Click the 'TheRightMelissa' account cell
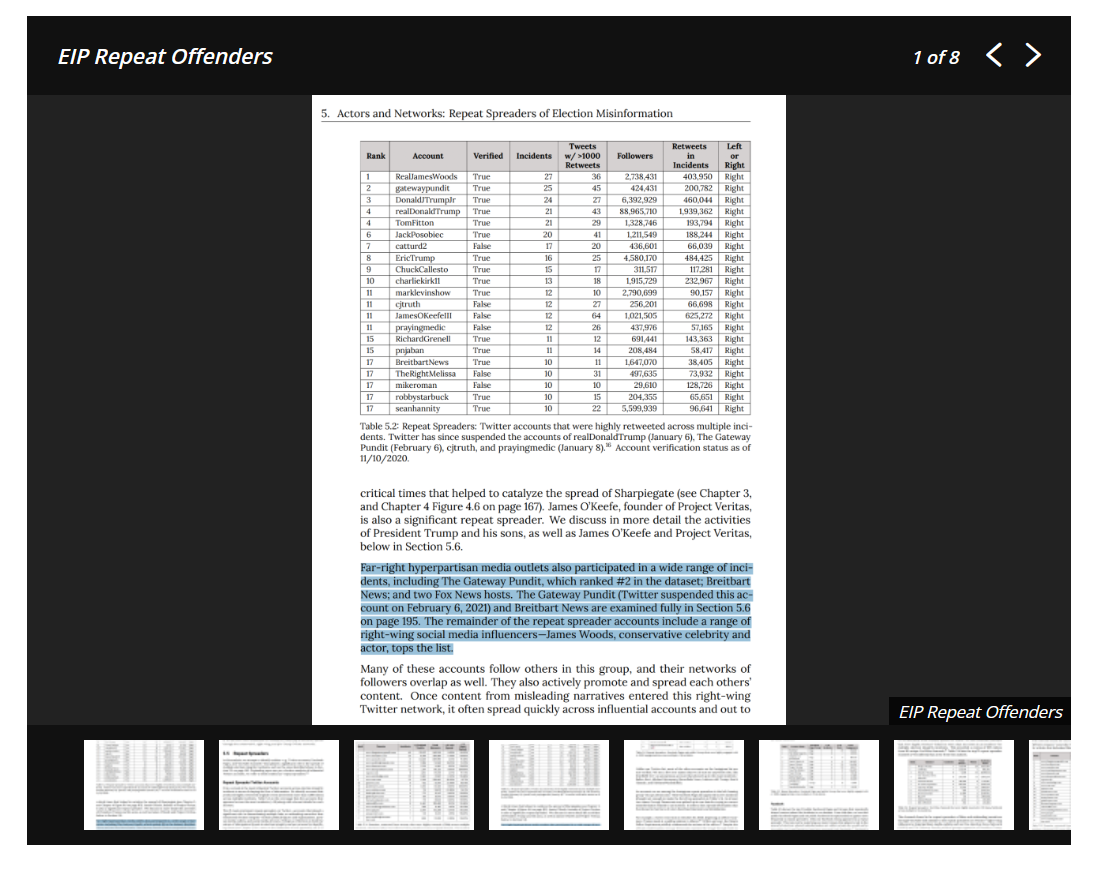Screen dimensions: 1100x880 (x=428, y=374)
